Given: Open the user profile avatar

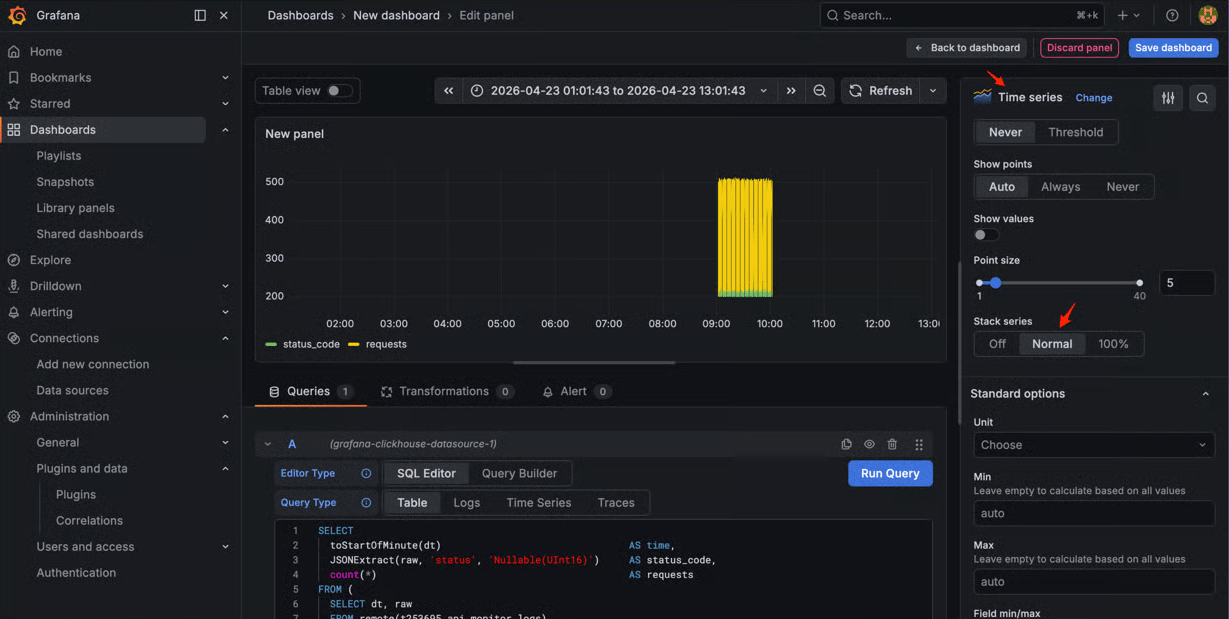Looking at the screenshot, I should [x=1206, y=15].
